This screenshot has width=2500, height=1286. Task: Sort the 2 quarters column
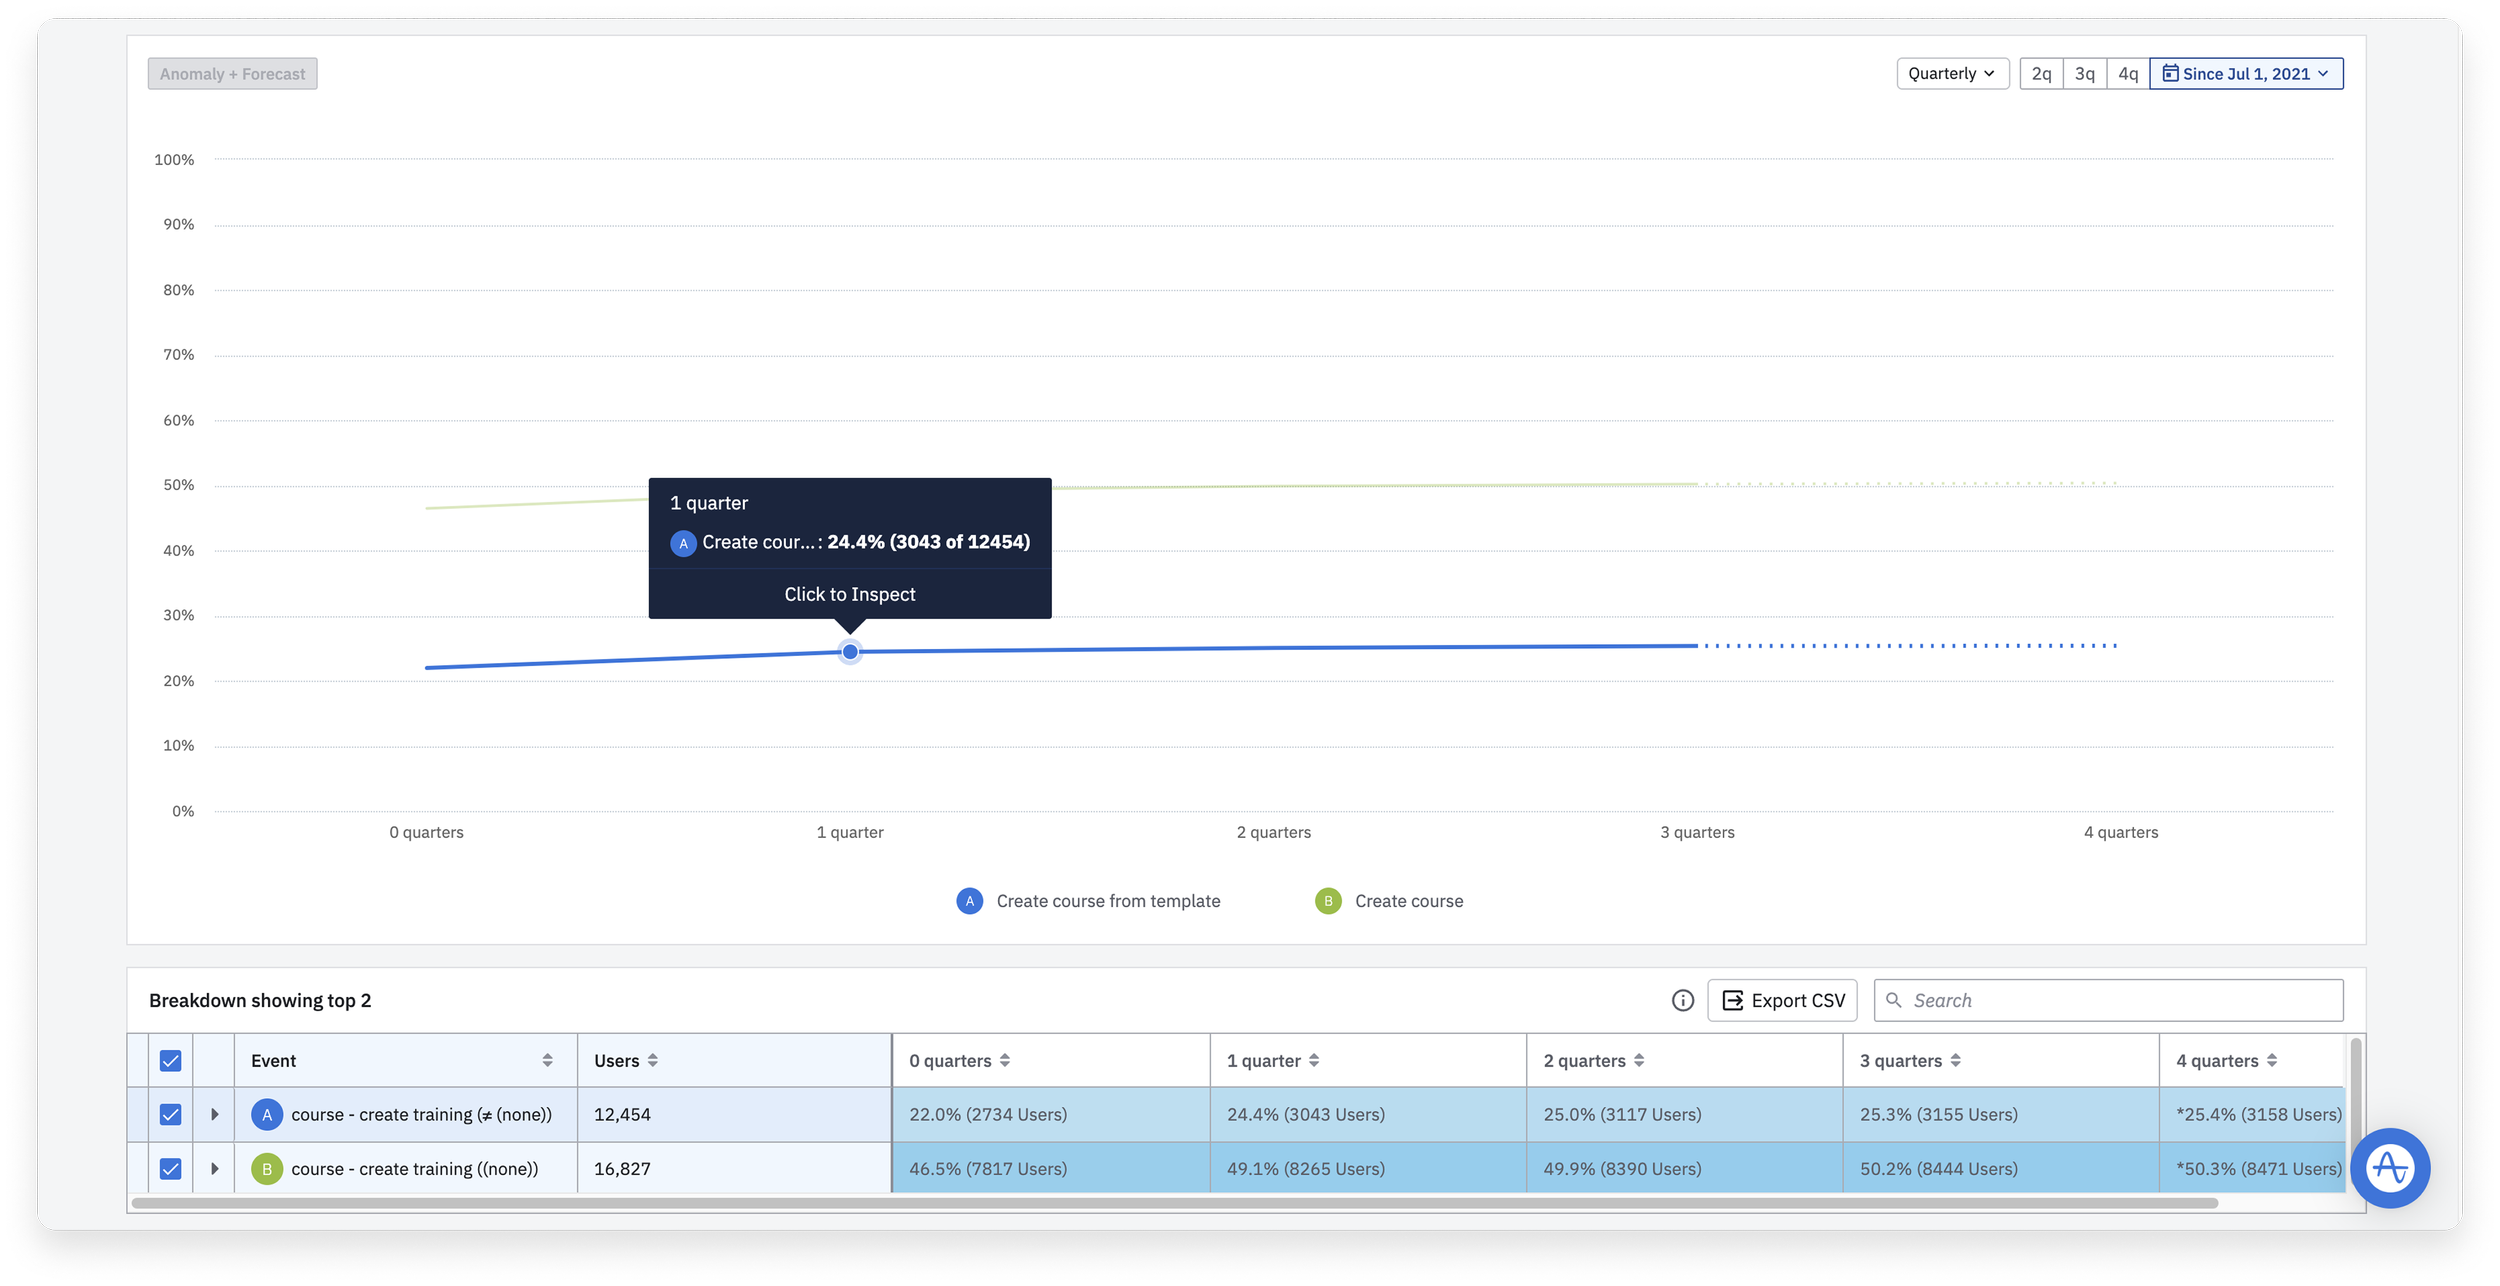pos(1639,1060)
